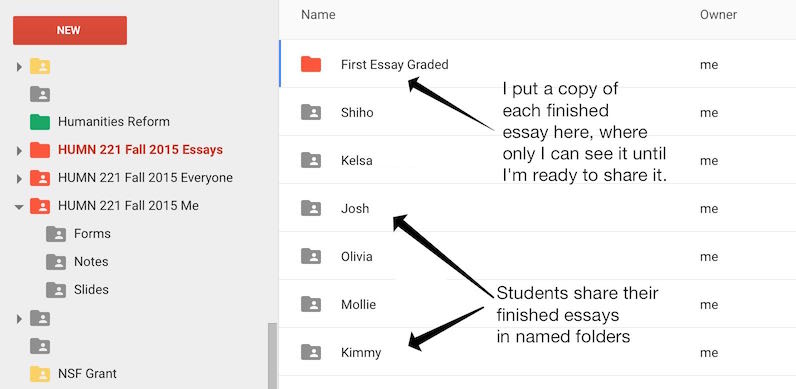This screenshot has width=796, height=389.
Task: Select the NSF Grant sidebar label
Action: [x=87, y=374]
